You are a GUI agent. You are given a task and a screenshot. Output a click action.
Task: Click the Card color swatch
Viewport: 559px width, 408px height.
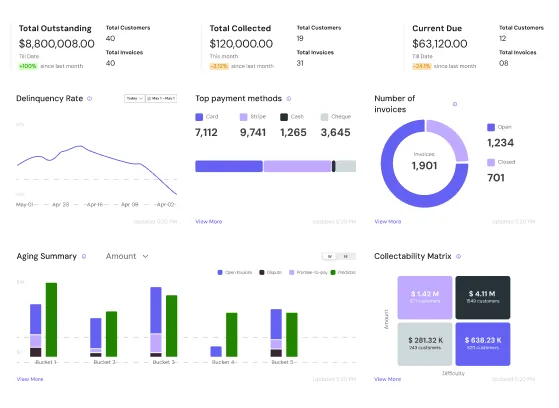[199, 117]
